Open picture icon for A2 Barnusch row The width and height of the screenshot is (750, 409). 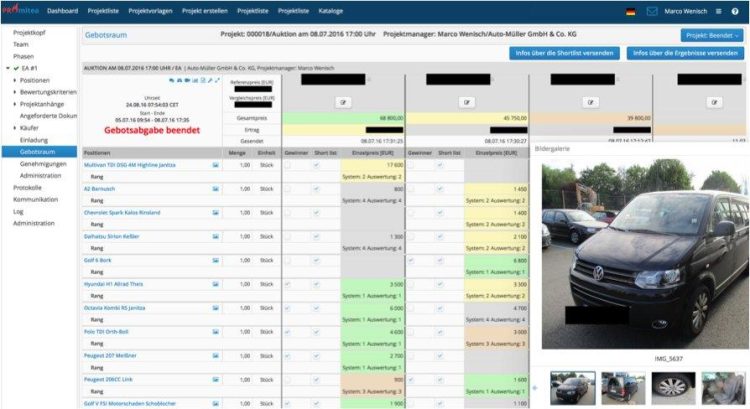(216, 189)
